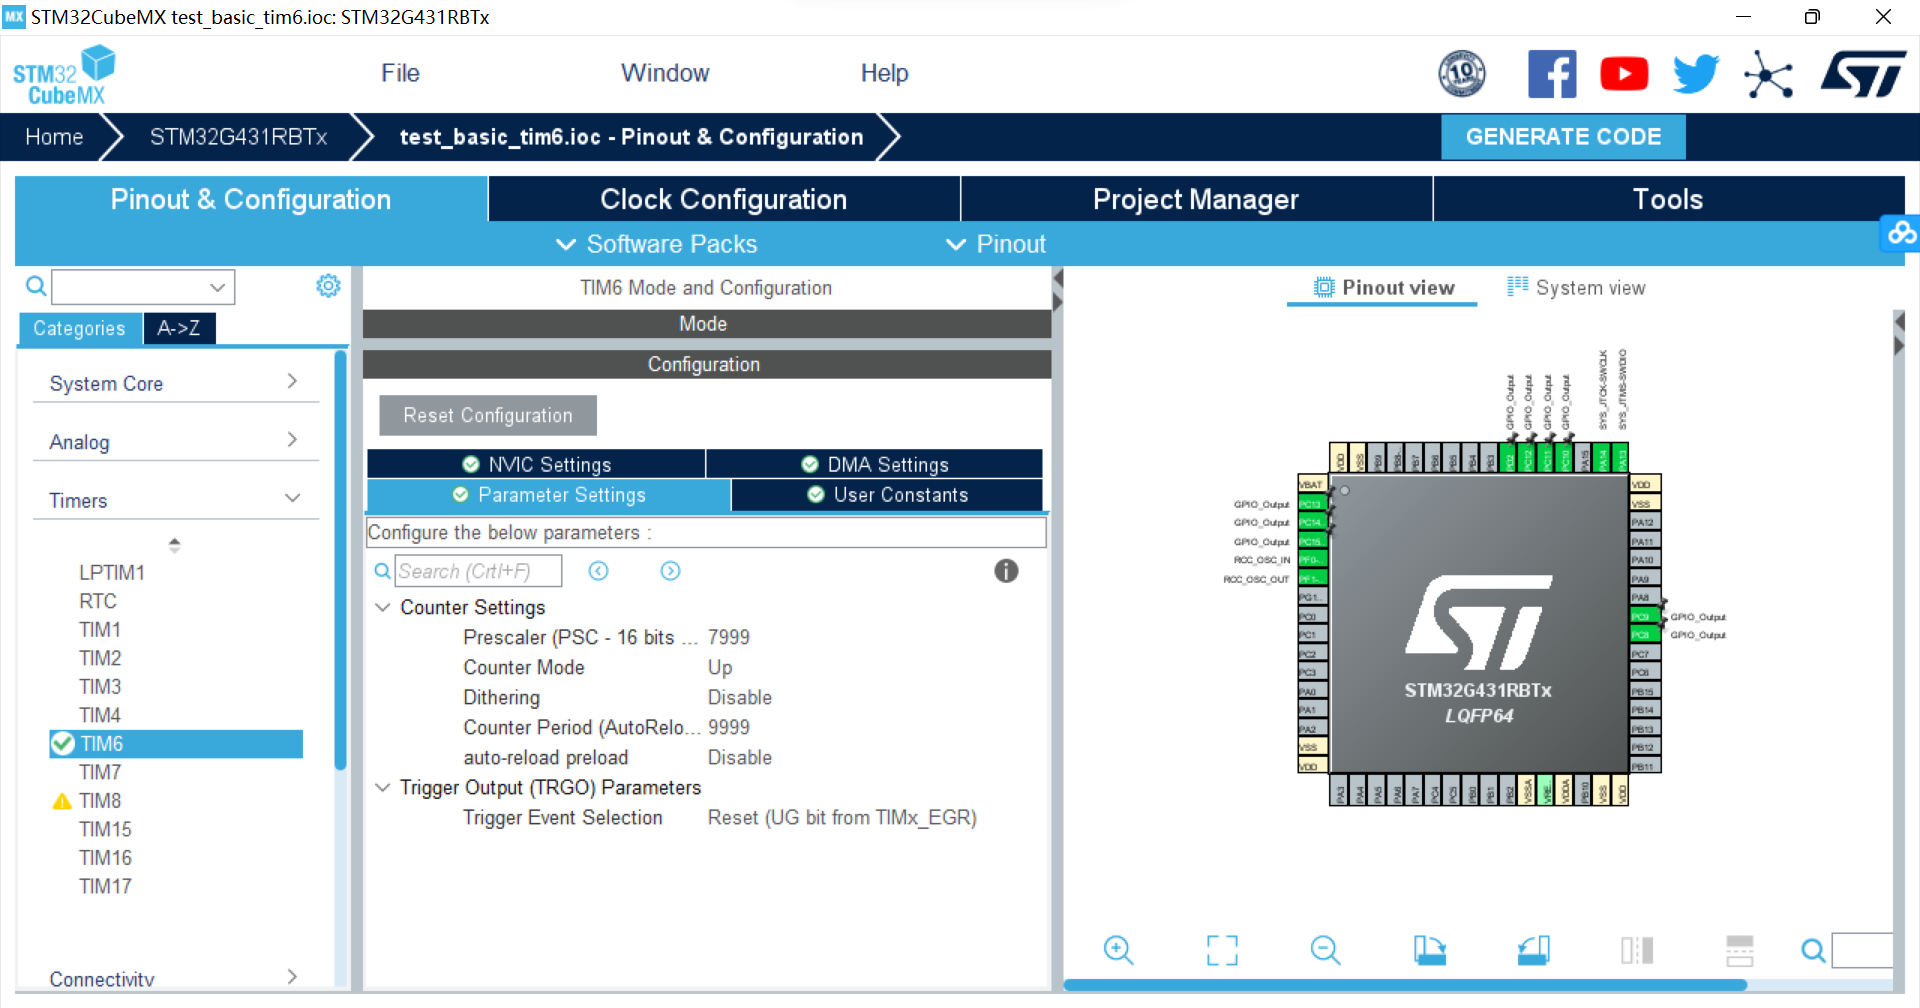Click the TIM8 warning icon
This screenshot has width=1920, height=1008.
click(x=62, y=801)
